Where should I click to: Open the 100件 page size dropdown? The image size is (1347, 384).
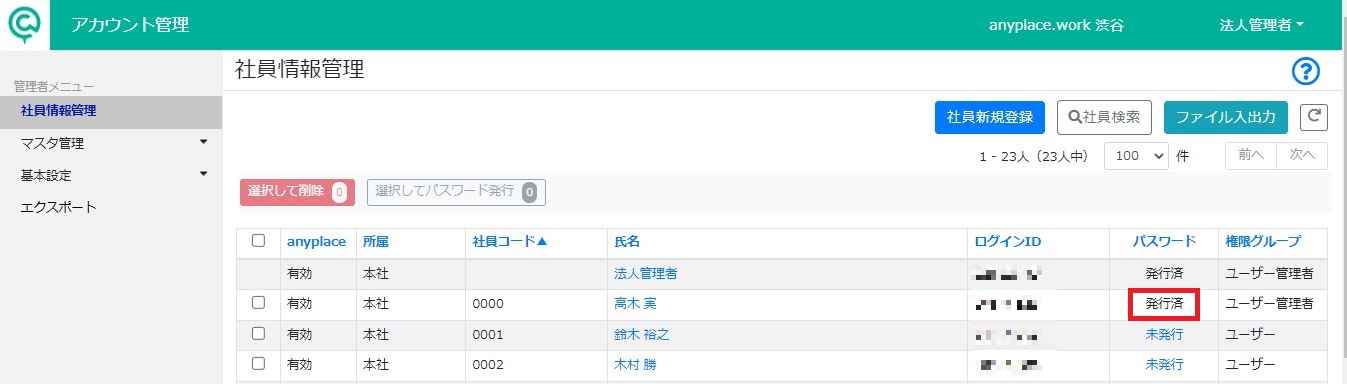tap(1136, 156)
